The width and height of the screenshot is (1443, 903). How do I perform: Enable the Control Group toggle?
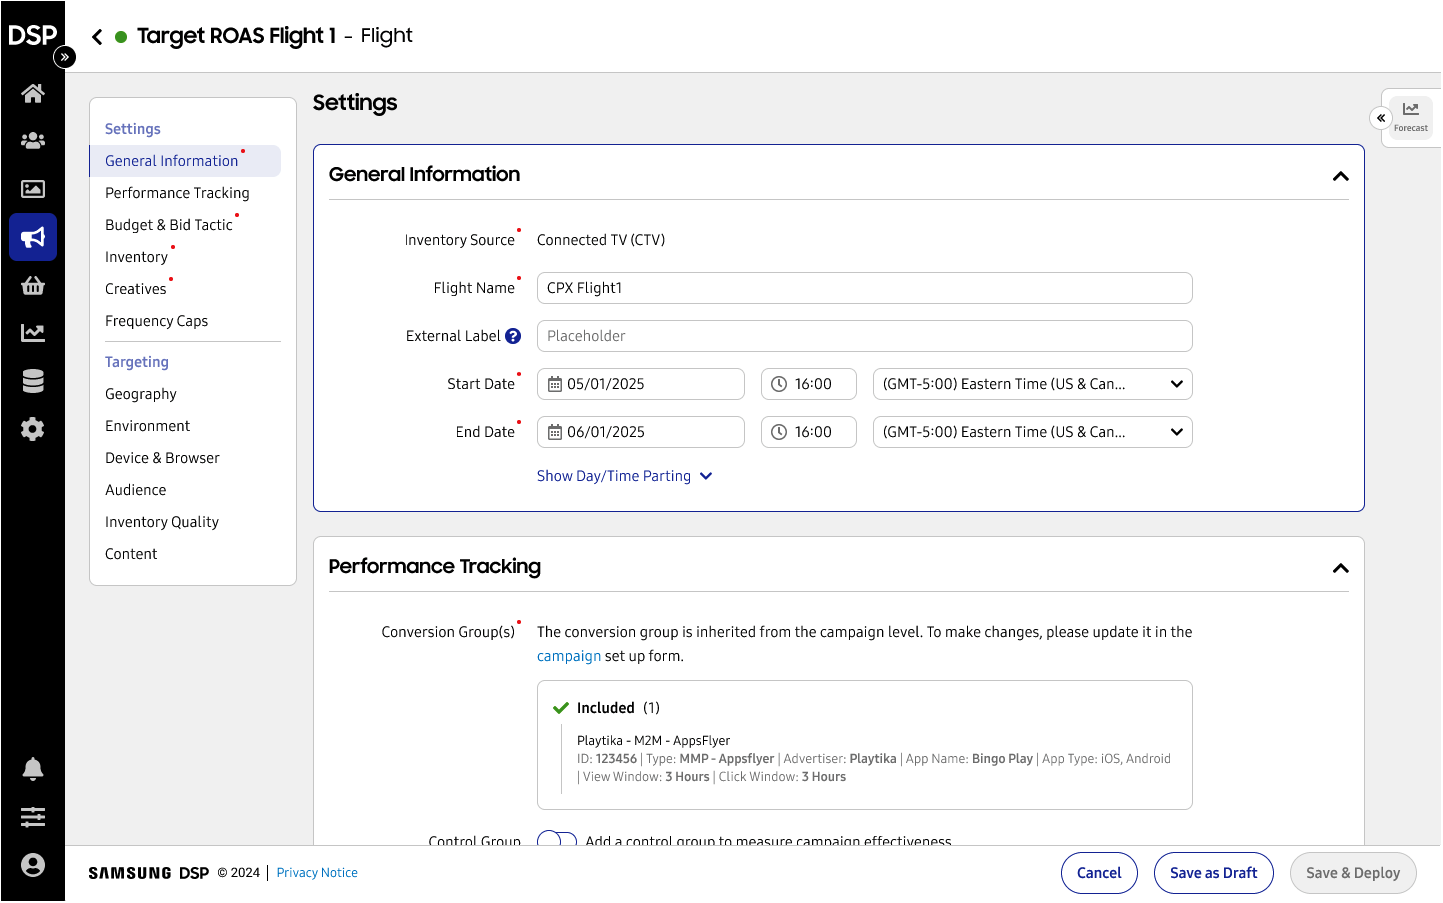point(557,840)
